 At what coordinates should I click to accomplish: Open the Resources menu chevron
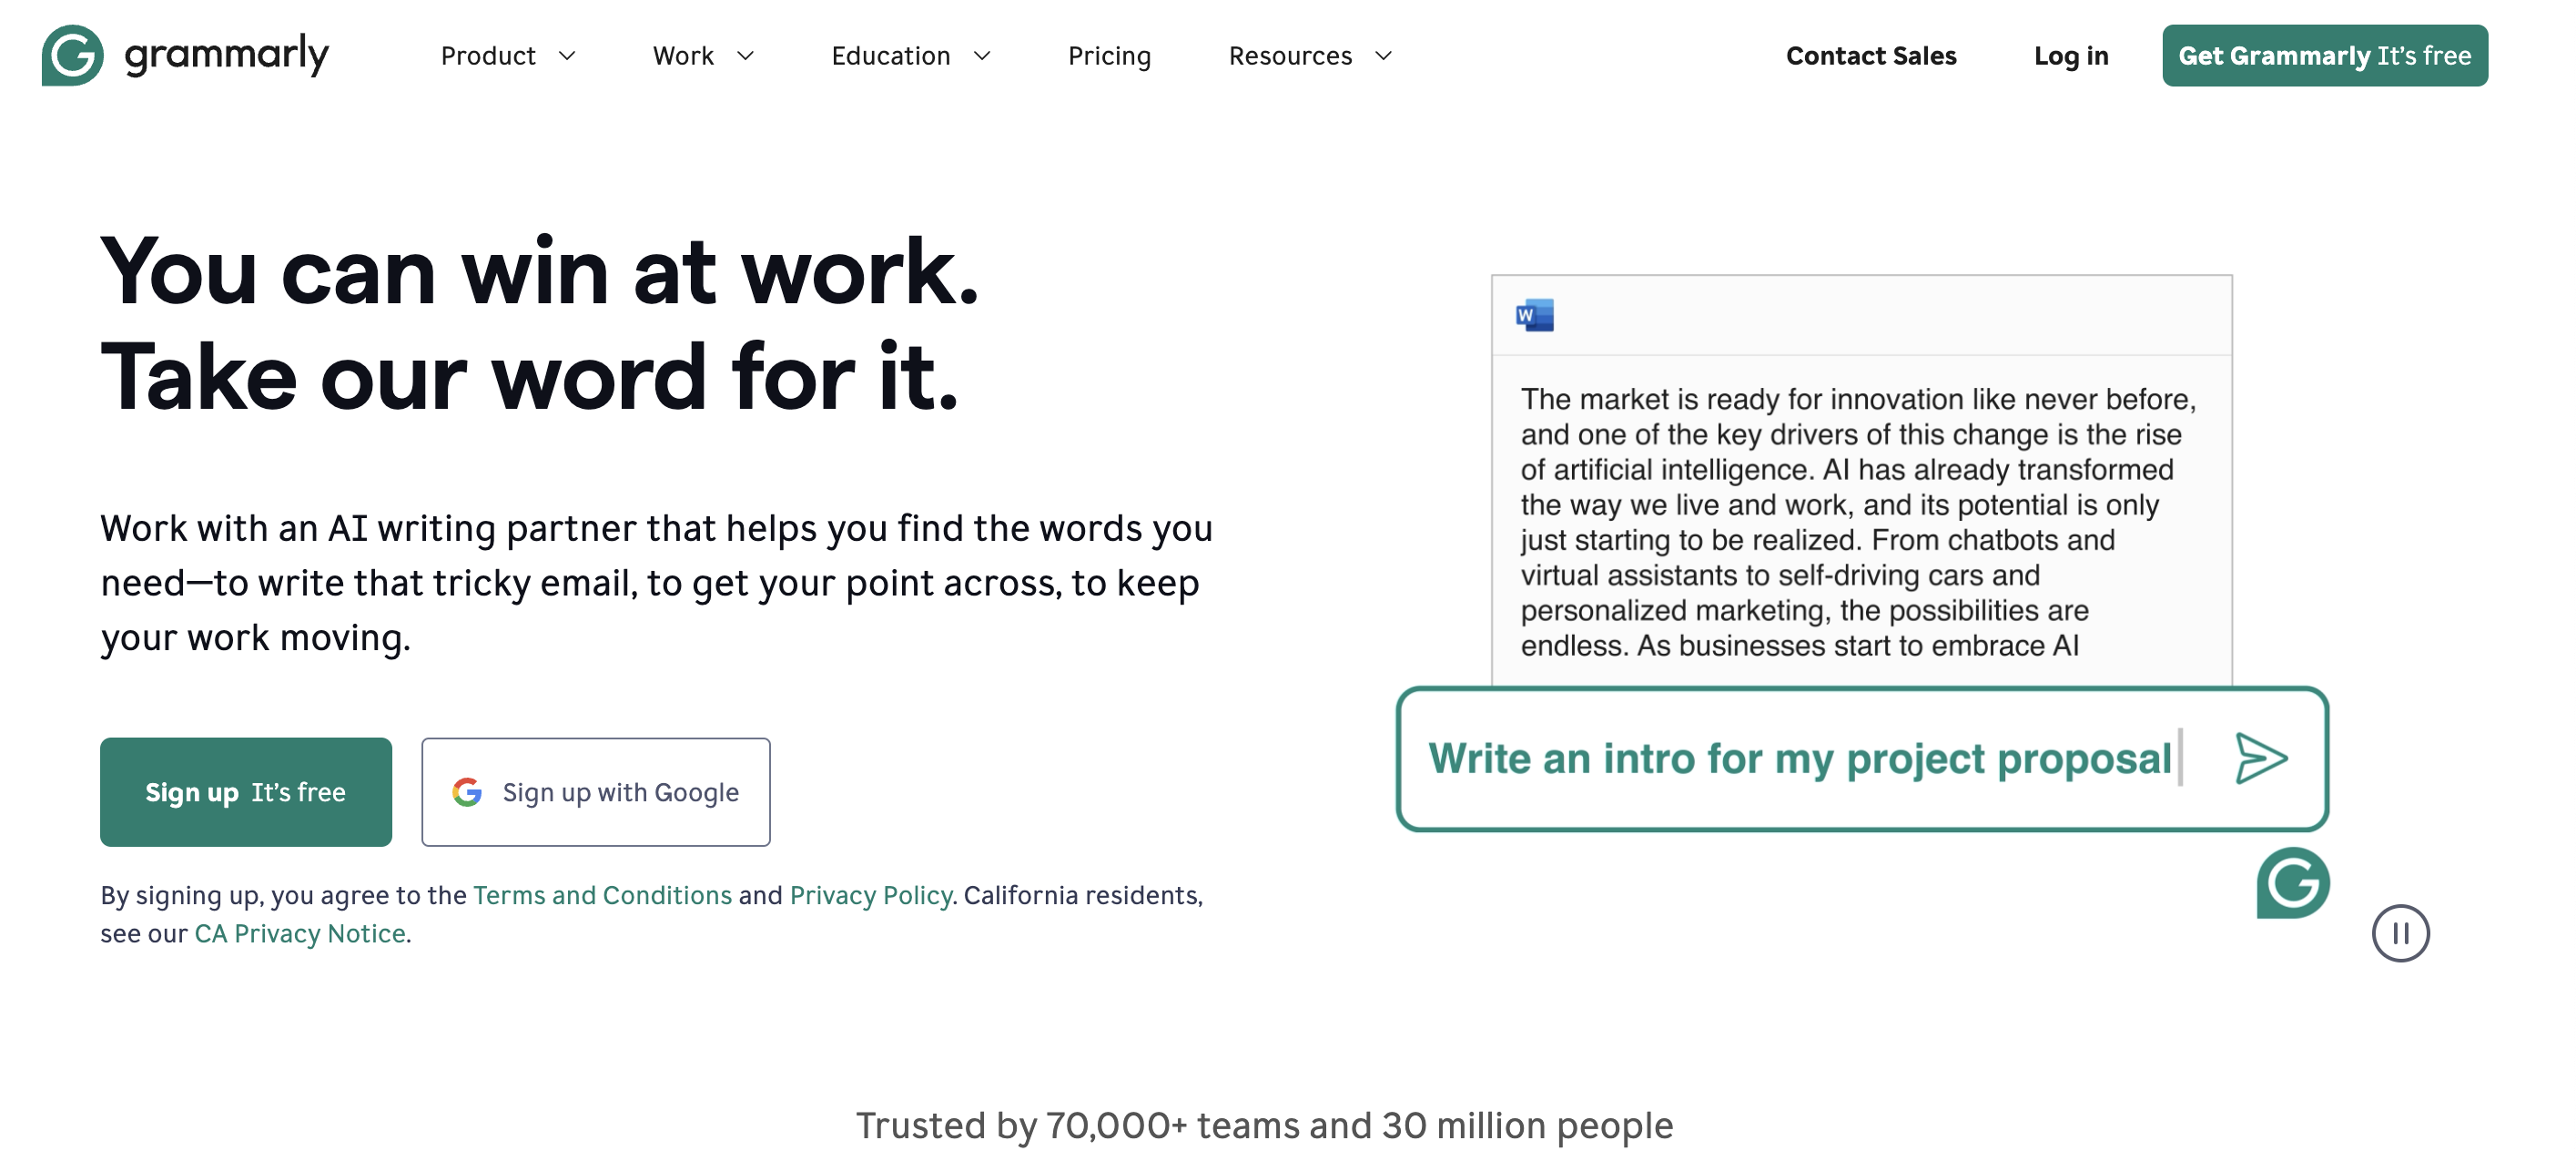pyautogui.click(x=1383, y=56)
